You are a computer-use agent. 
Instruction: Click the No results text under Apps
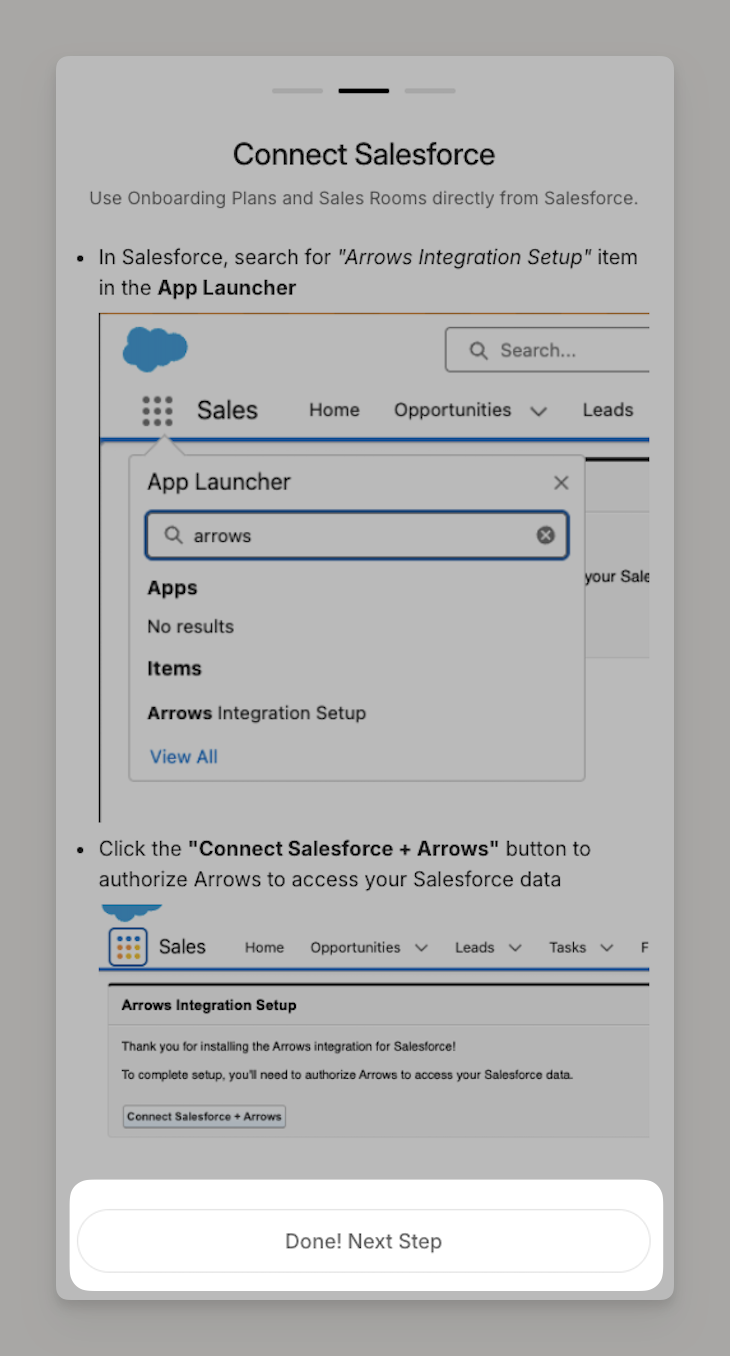click(190, 627)
